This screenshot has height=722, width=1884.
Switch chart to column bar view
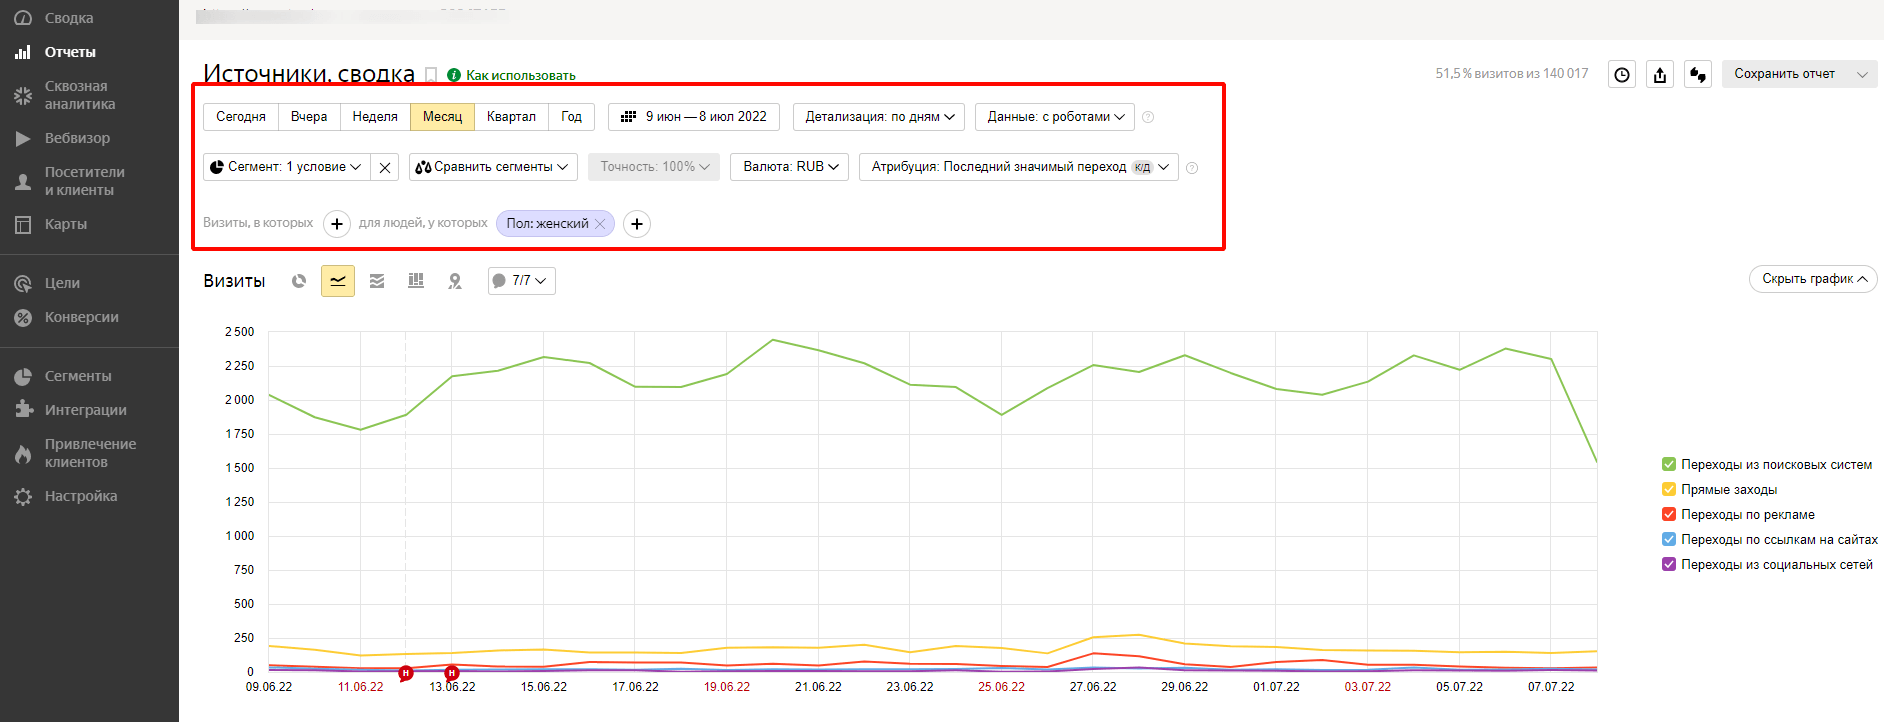(x=416, y=281)
